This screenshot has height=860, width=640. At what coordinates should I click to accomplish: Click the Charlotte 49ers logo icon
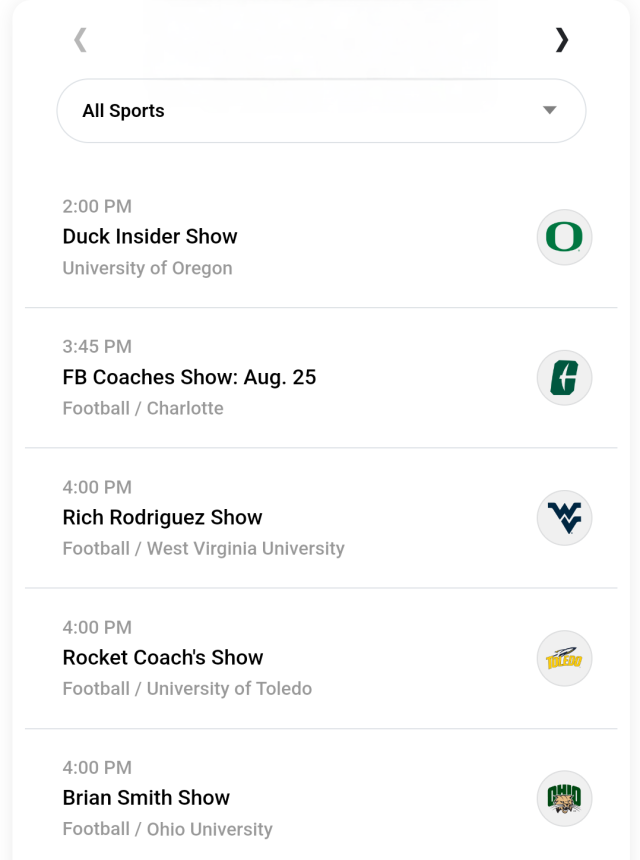(x=564, y=378)
